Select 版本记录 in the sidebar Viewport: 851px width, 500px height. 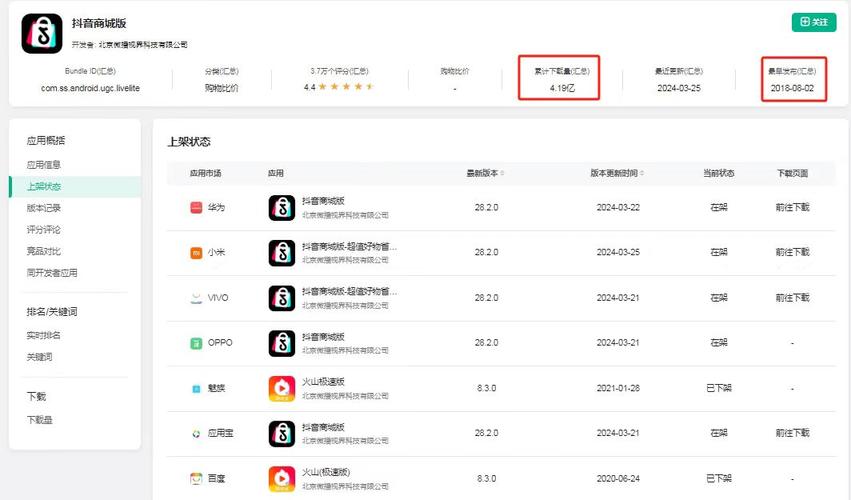(x=44, y=208)
